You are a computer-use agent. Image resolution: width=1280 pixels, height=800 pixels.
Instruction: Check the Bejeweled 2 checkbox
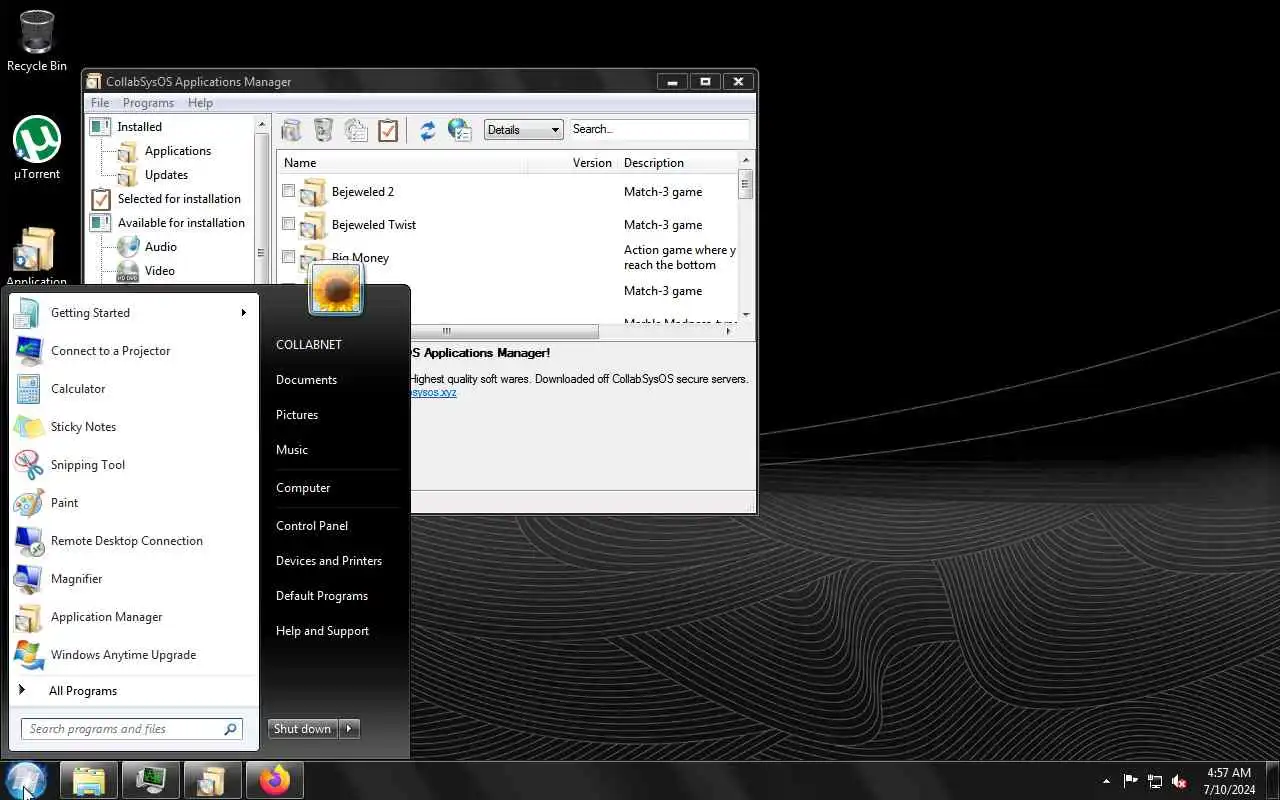click(288, 191)
